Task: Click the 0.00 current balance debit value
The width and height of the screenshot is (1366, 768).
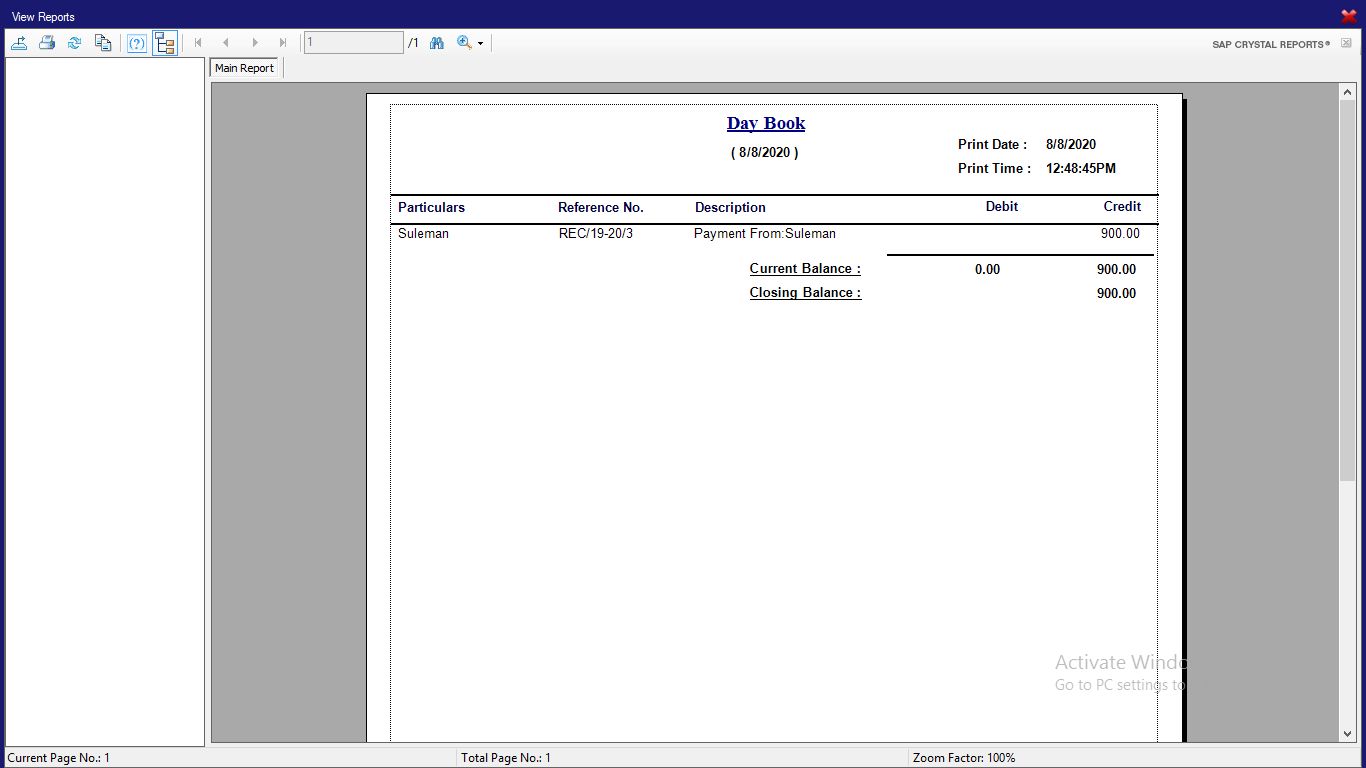Action: pos(987,269)
